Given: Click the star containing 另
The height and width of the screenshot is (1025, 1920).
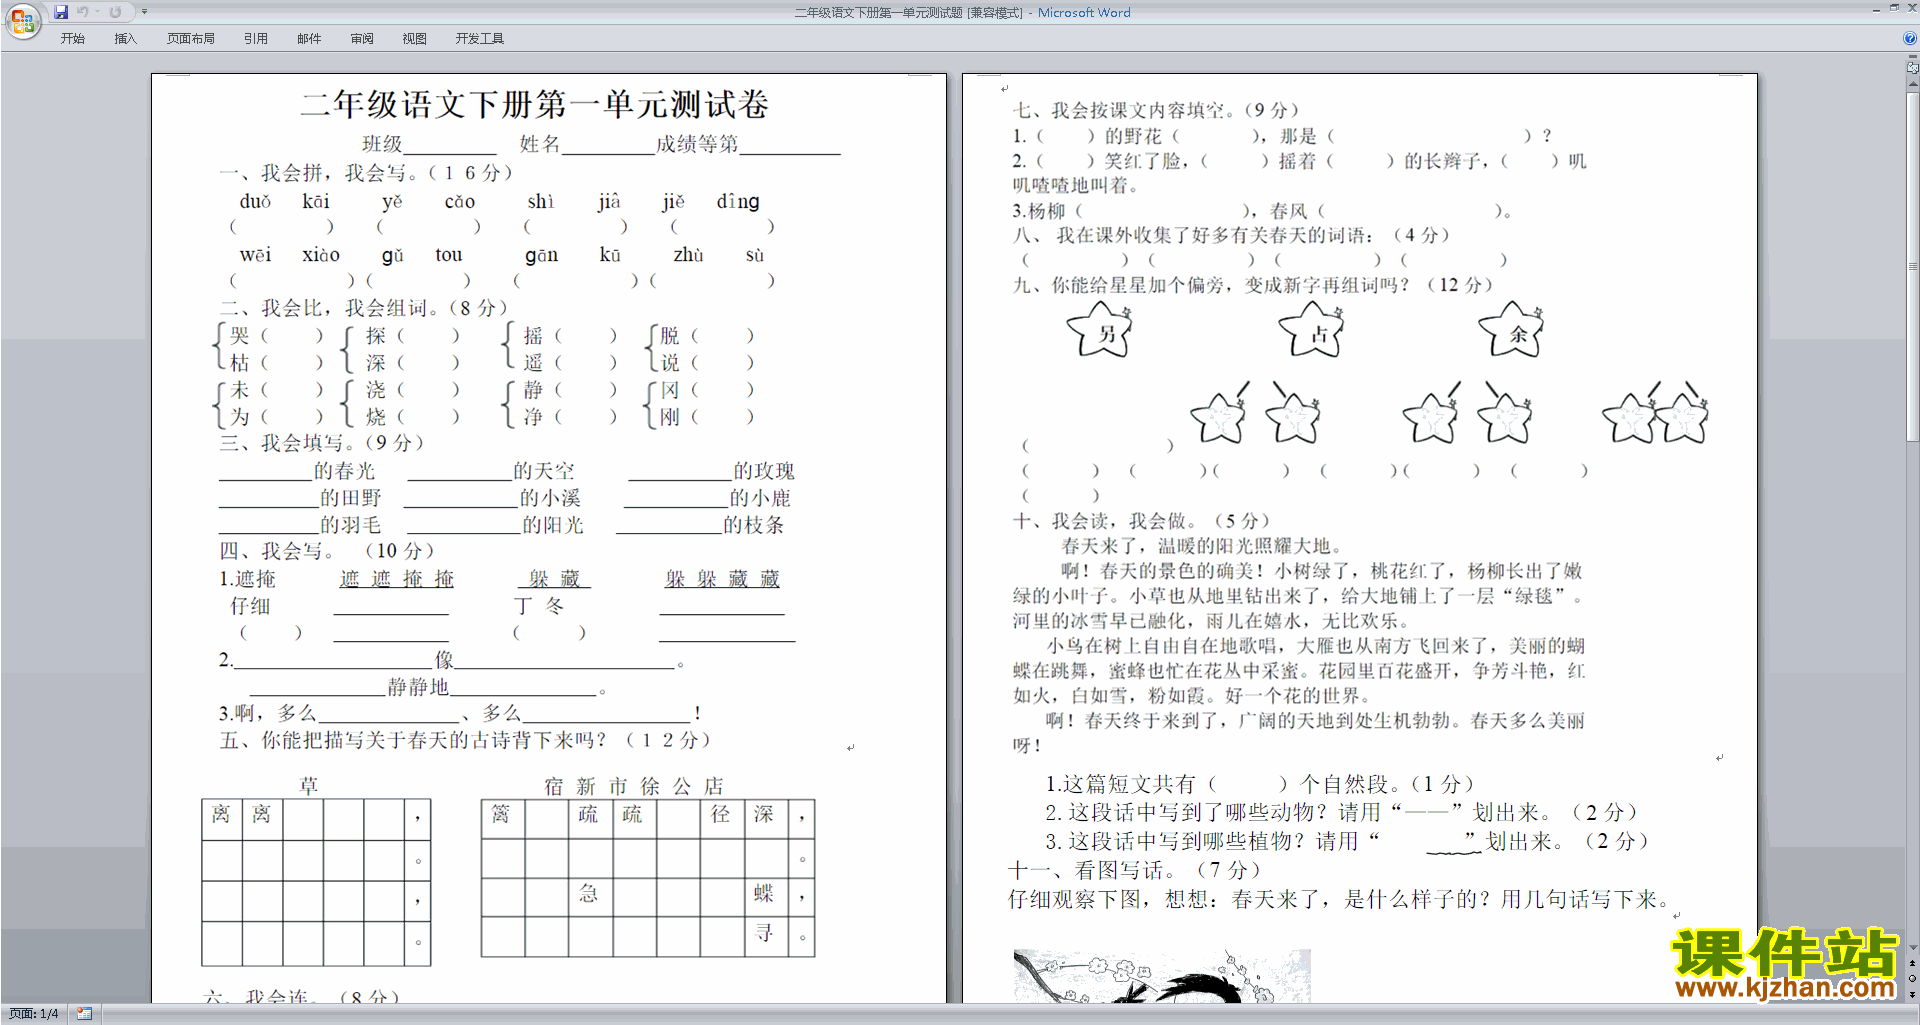Looking at the screenshot, I should point(1100,330).
